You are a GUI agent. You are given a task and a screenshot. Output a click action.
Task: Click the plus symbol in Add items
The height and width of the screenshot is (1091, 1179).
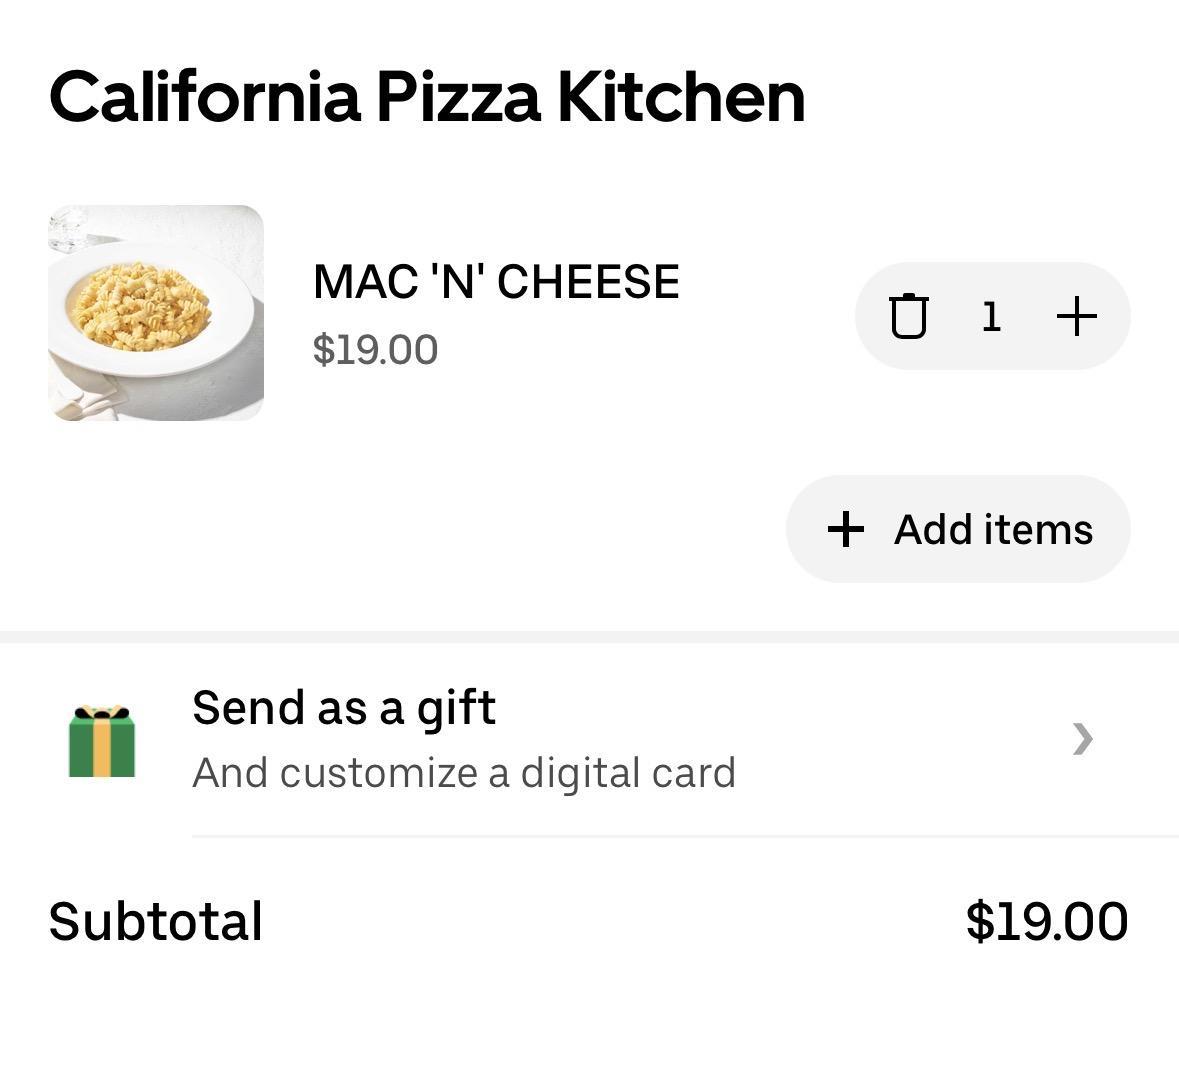[846, 529]
